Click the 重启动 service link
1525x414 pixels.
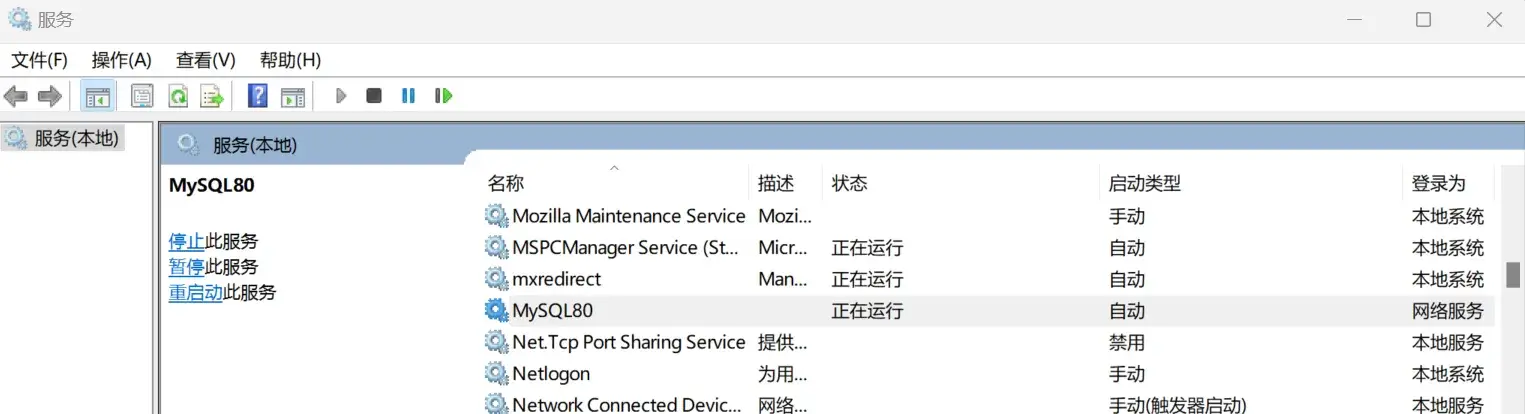pyautogui.click(x=195, y=293)
